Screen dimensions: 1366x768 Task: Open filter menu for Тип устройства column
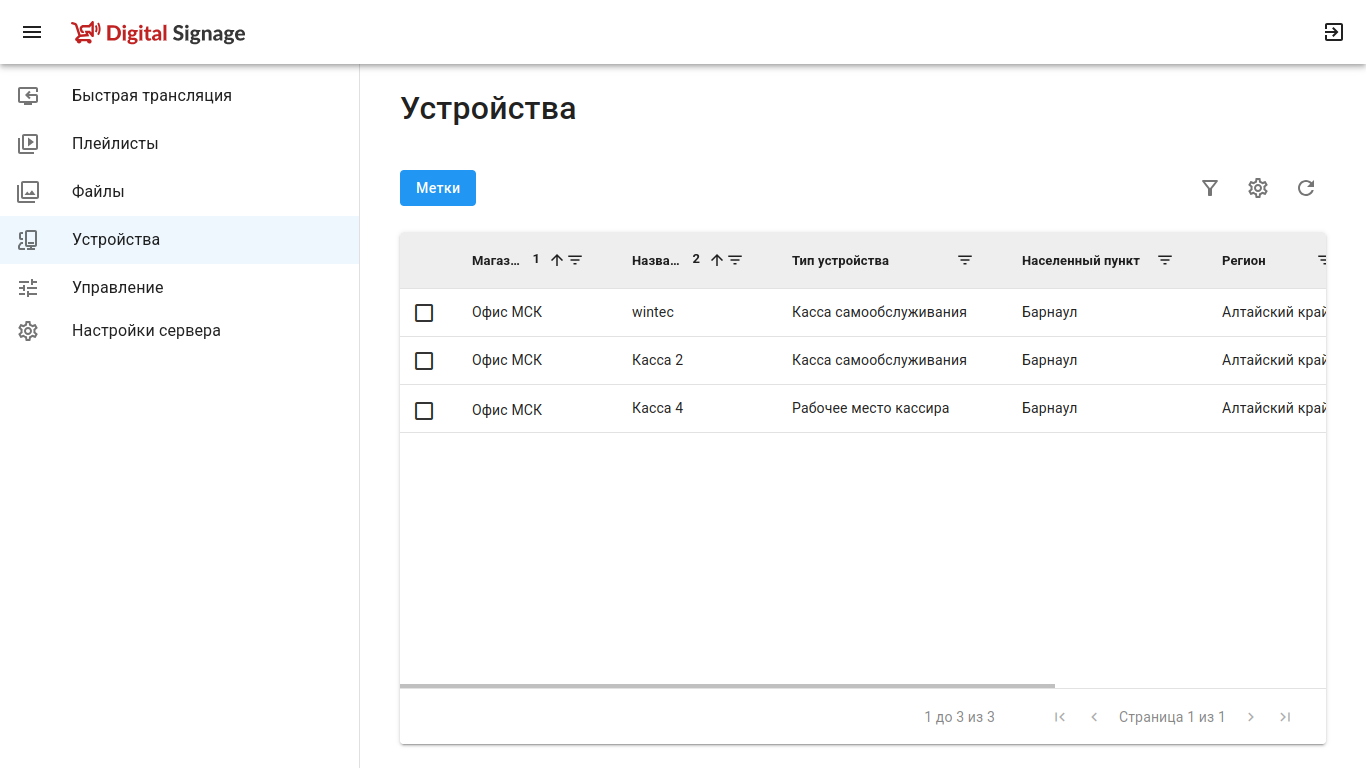pos(965,260)
